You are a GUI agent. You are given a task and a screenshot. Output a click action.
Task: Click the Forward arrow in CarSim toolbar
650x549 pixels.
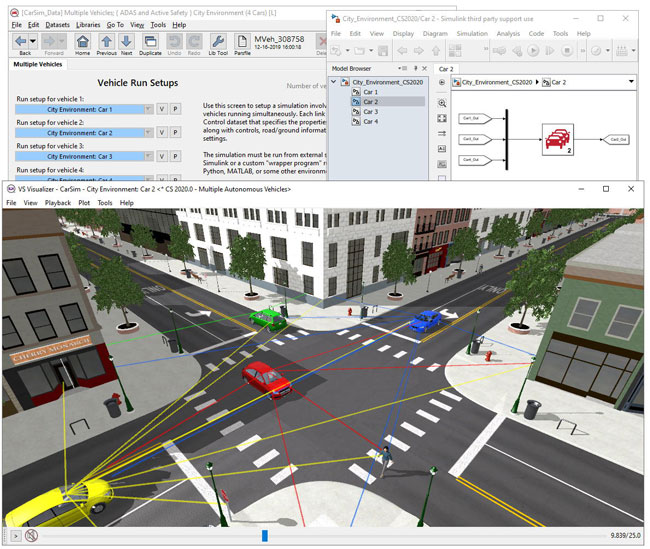click(x=49, y=41)
